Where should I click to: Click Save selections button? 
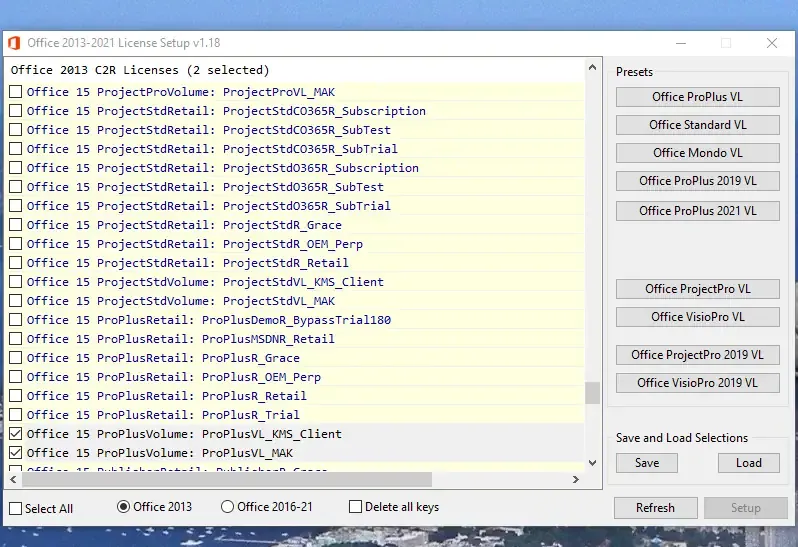[647, 463]
